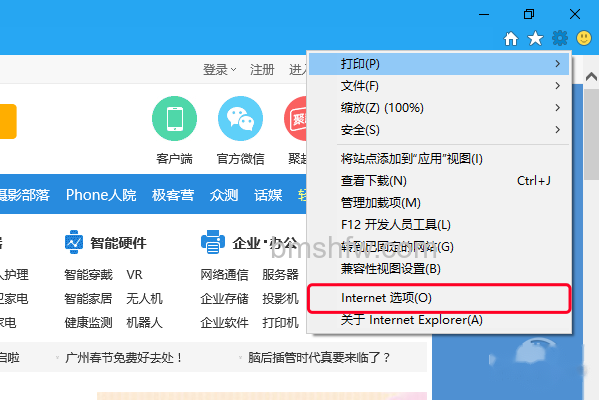Click the orange button at left
Viewport: 599px width, 400px height.
(8, 121)
